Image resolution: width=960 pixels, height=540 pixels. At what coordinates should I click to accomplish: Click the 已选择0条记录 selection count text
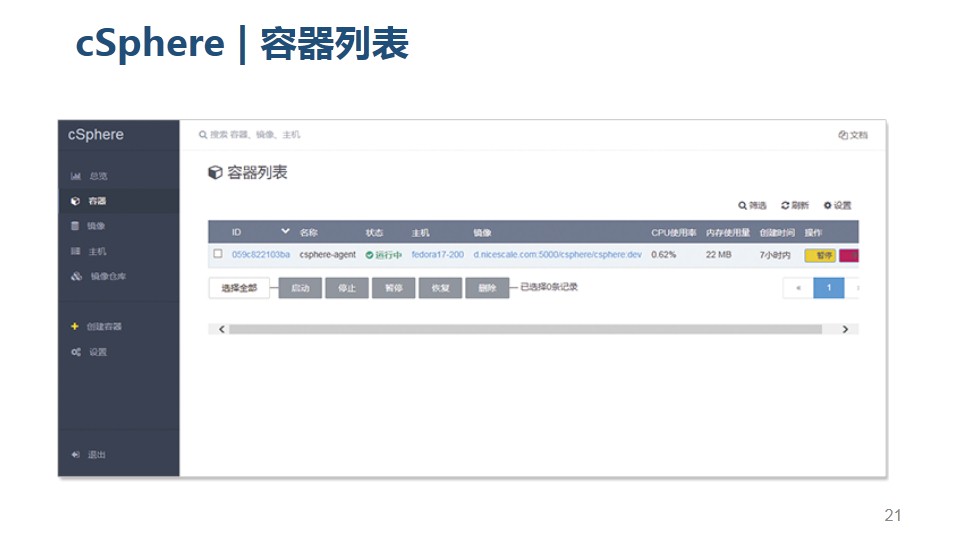coord(549,287)
